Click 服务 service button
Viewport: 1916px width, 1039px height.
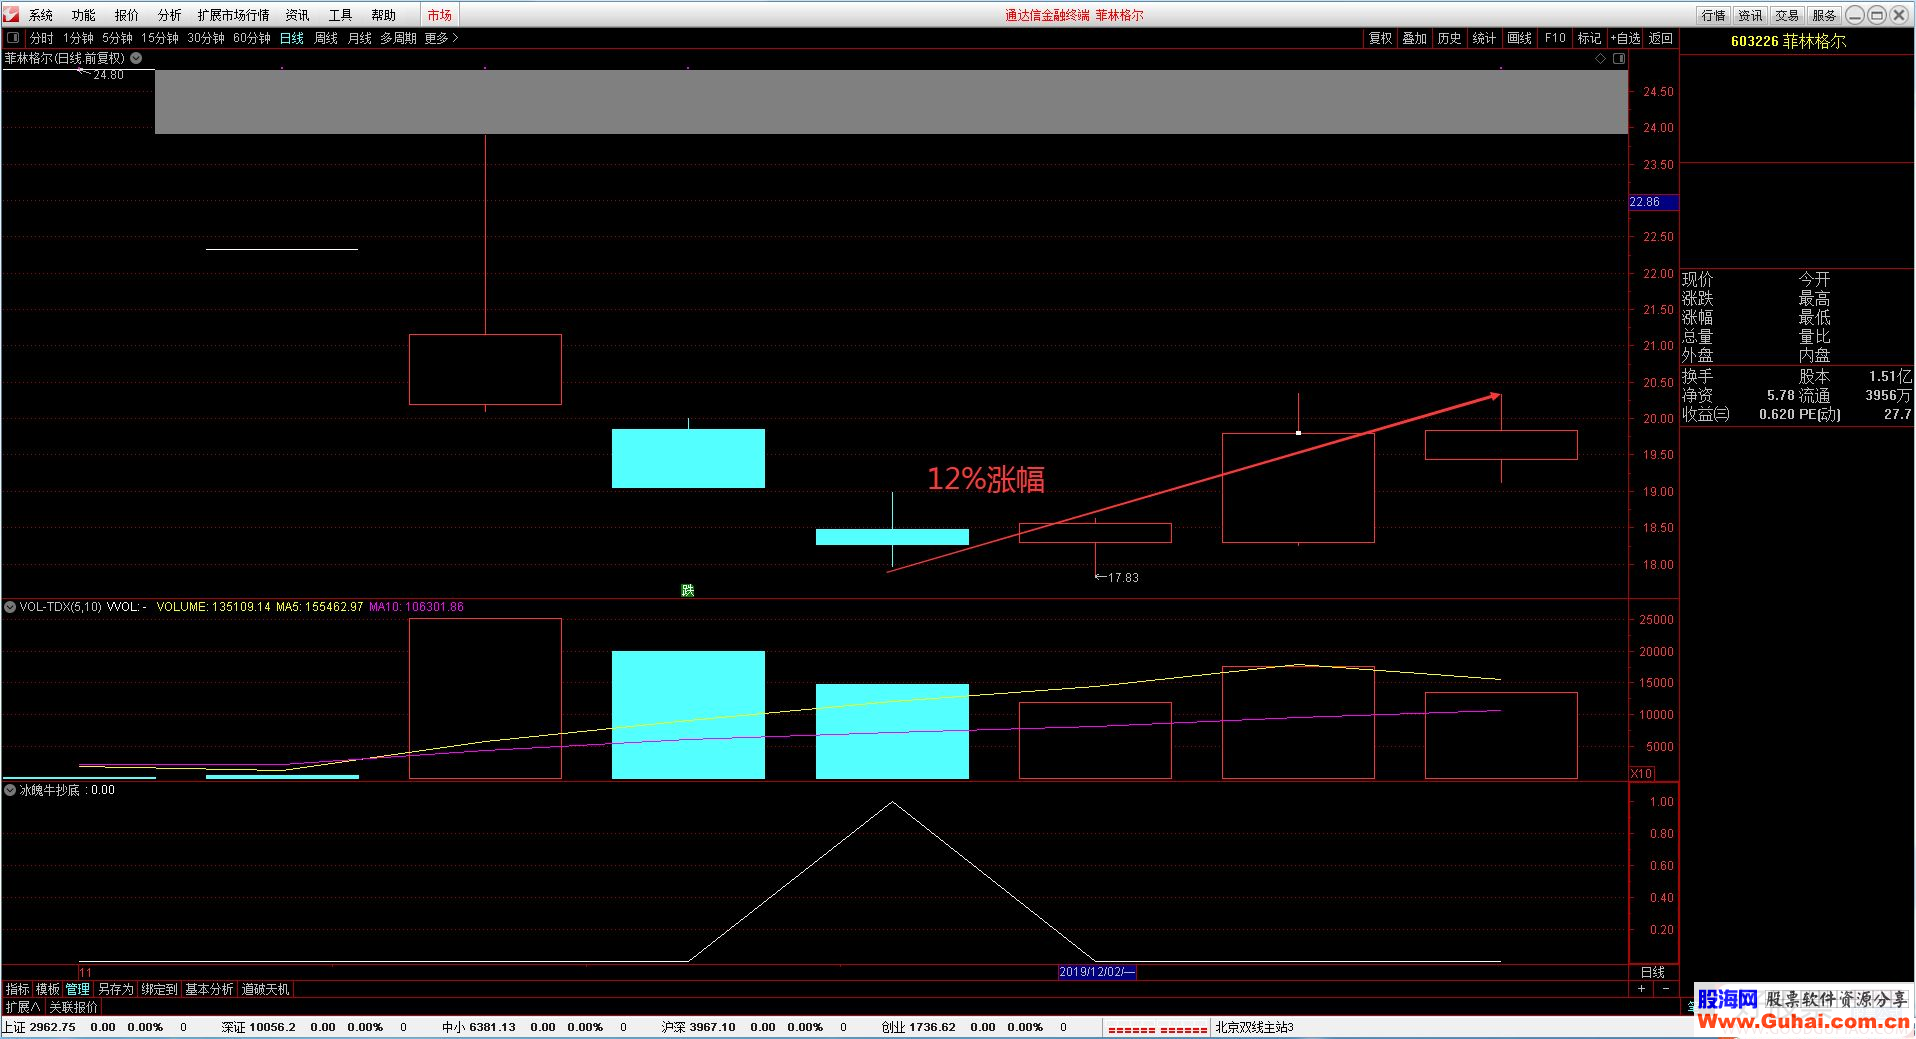pos(1824,15)
